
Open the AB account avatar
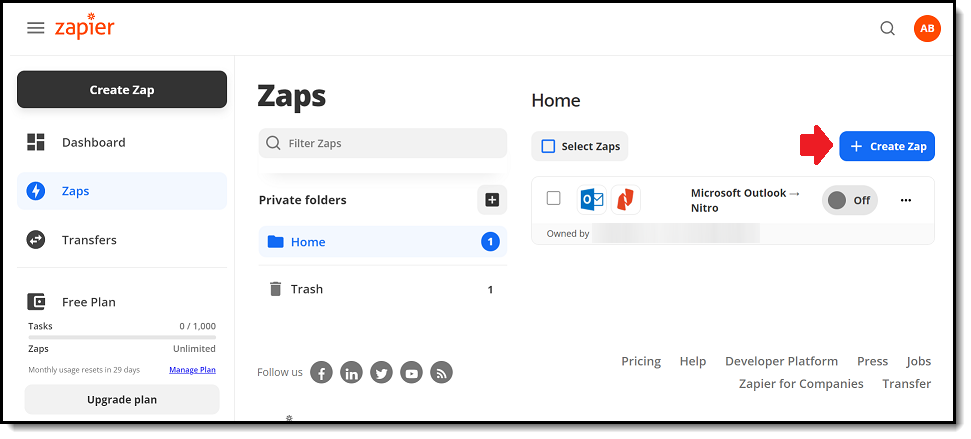coord(927,28)
